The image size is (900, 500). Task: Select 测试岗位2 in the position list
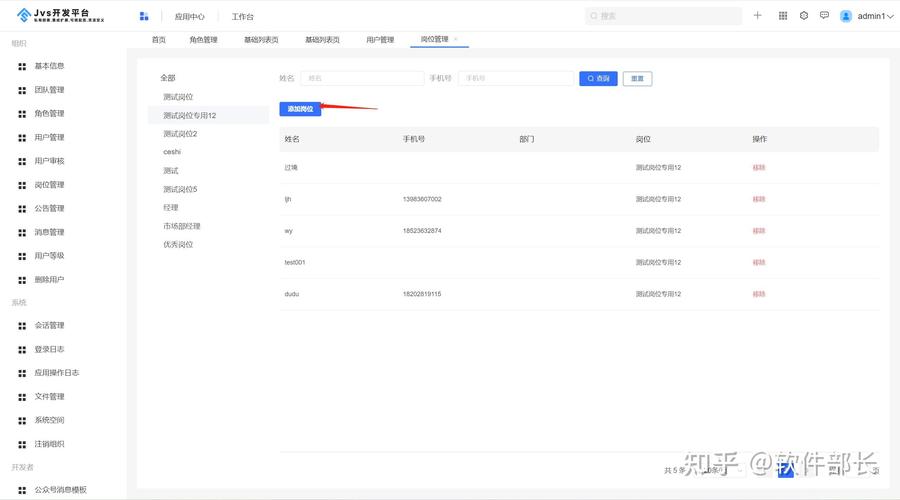pos(180,134)
